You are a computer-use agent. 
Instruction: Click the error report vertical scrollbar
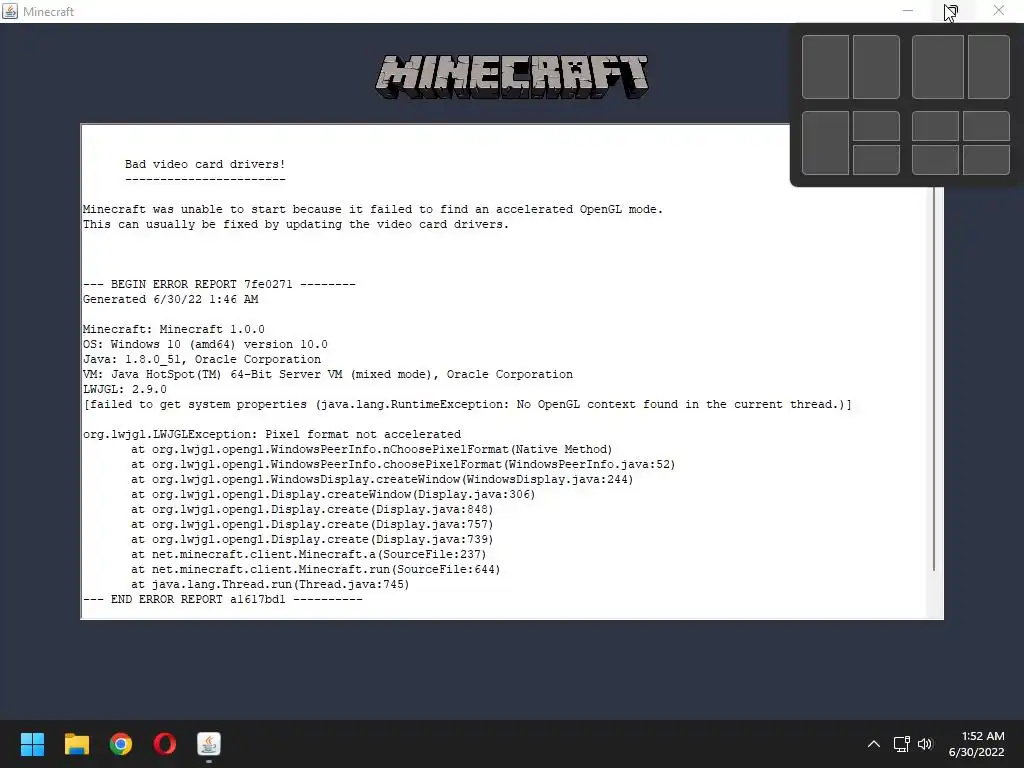(x=935, y=379)
